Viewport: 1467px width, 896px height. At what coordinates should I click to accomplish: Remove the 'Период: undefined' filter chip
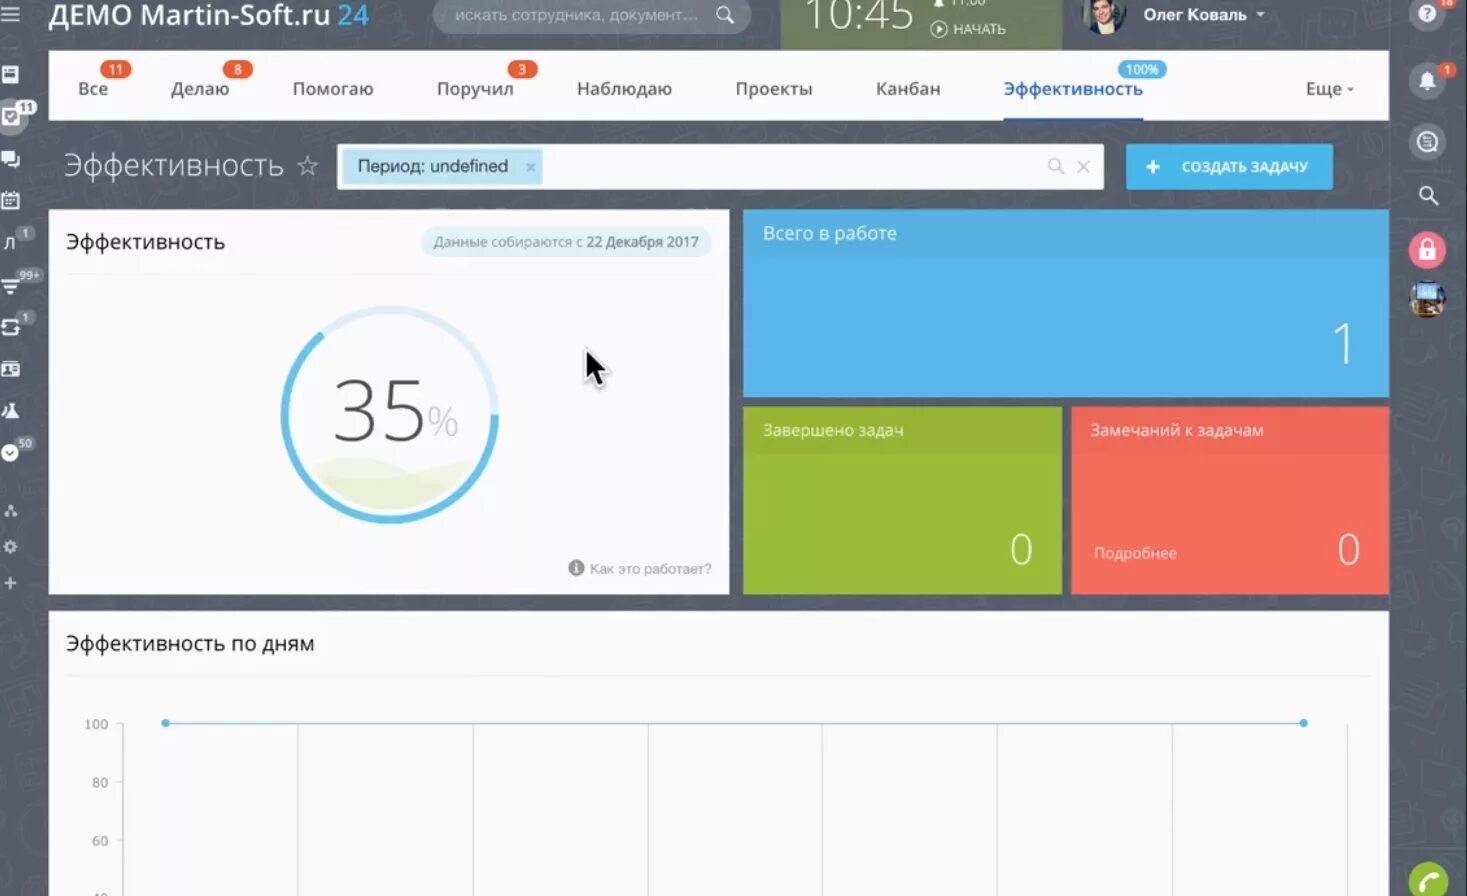tap(531, 167)
